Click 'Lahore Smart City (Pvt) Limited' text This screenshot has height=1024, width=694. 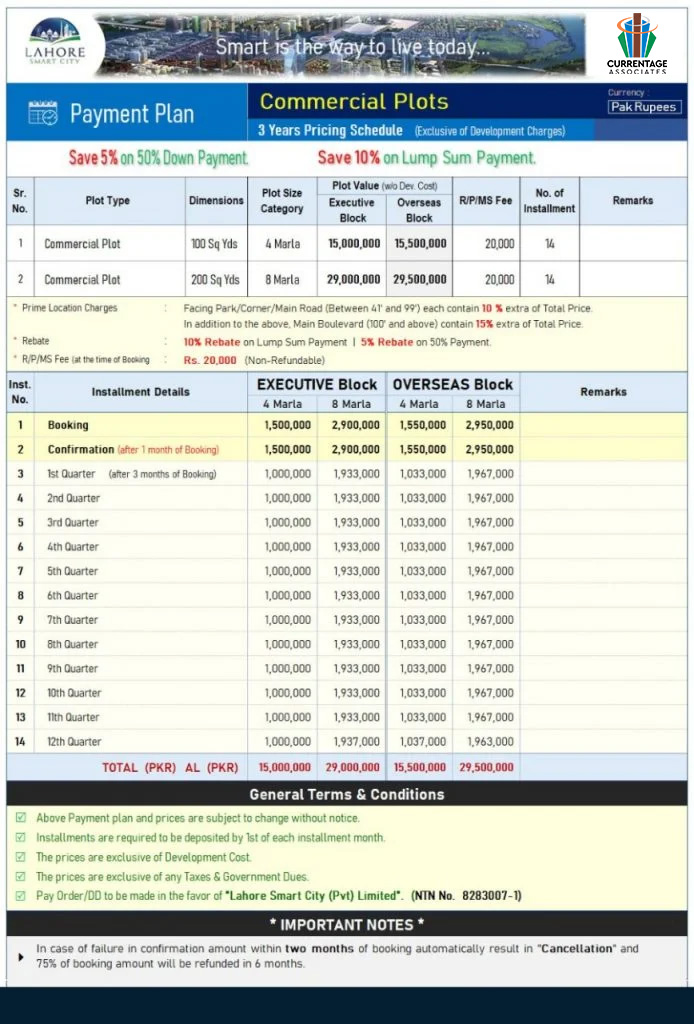coord(313,895)
